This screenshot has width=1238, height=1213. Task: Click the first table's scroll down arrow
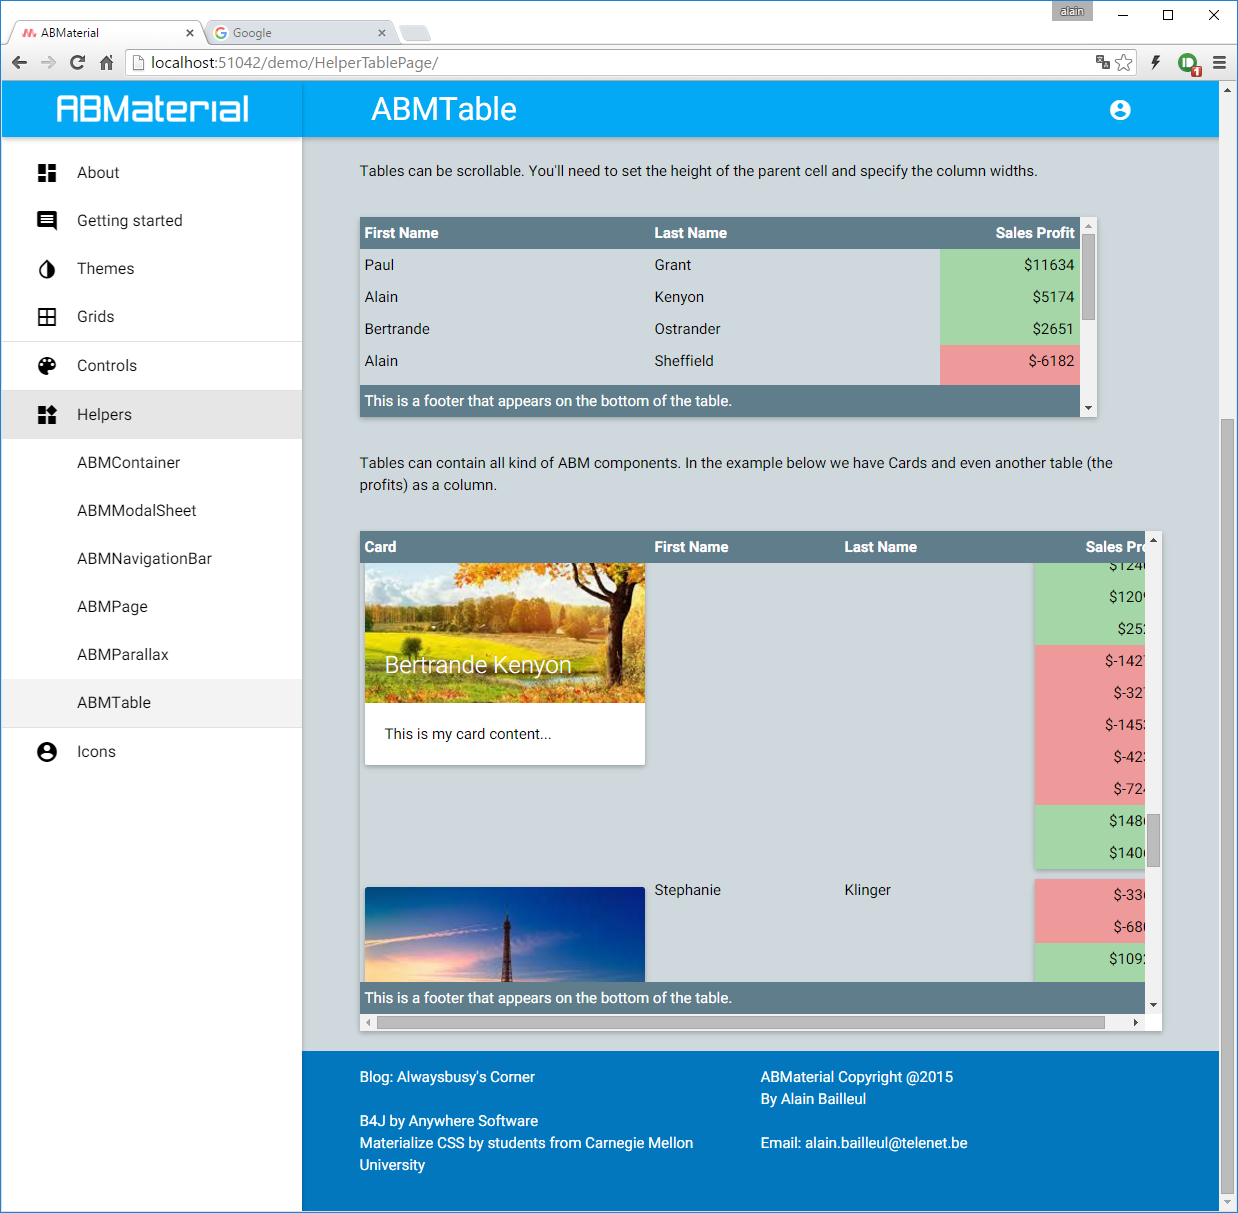pos(1089,408)
